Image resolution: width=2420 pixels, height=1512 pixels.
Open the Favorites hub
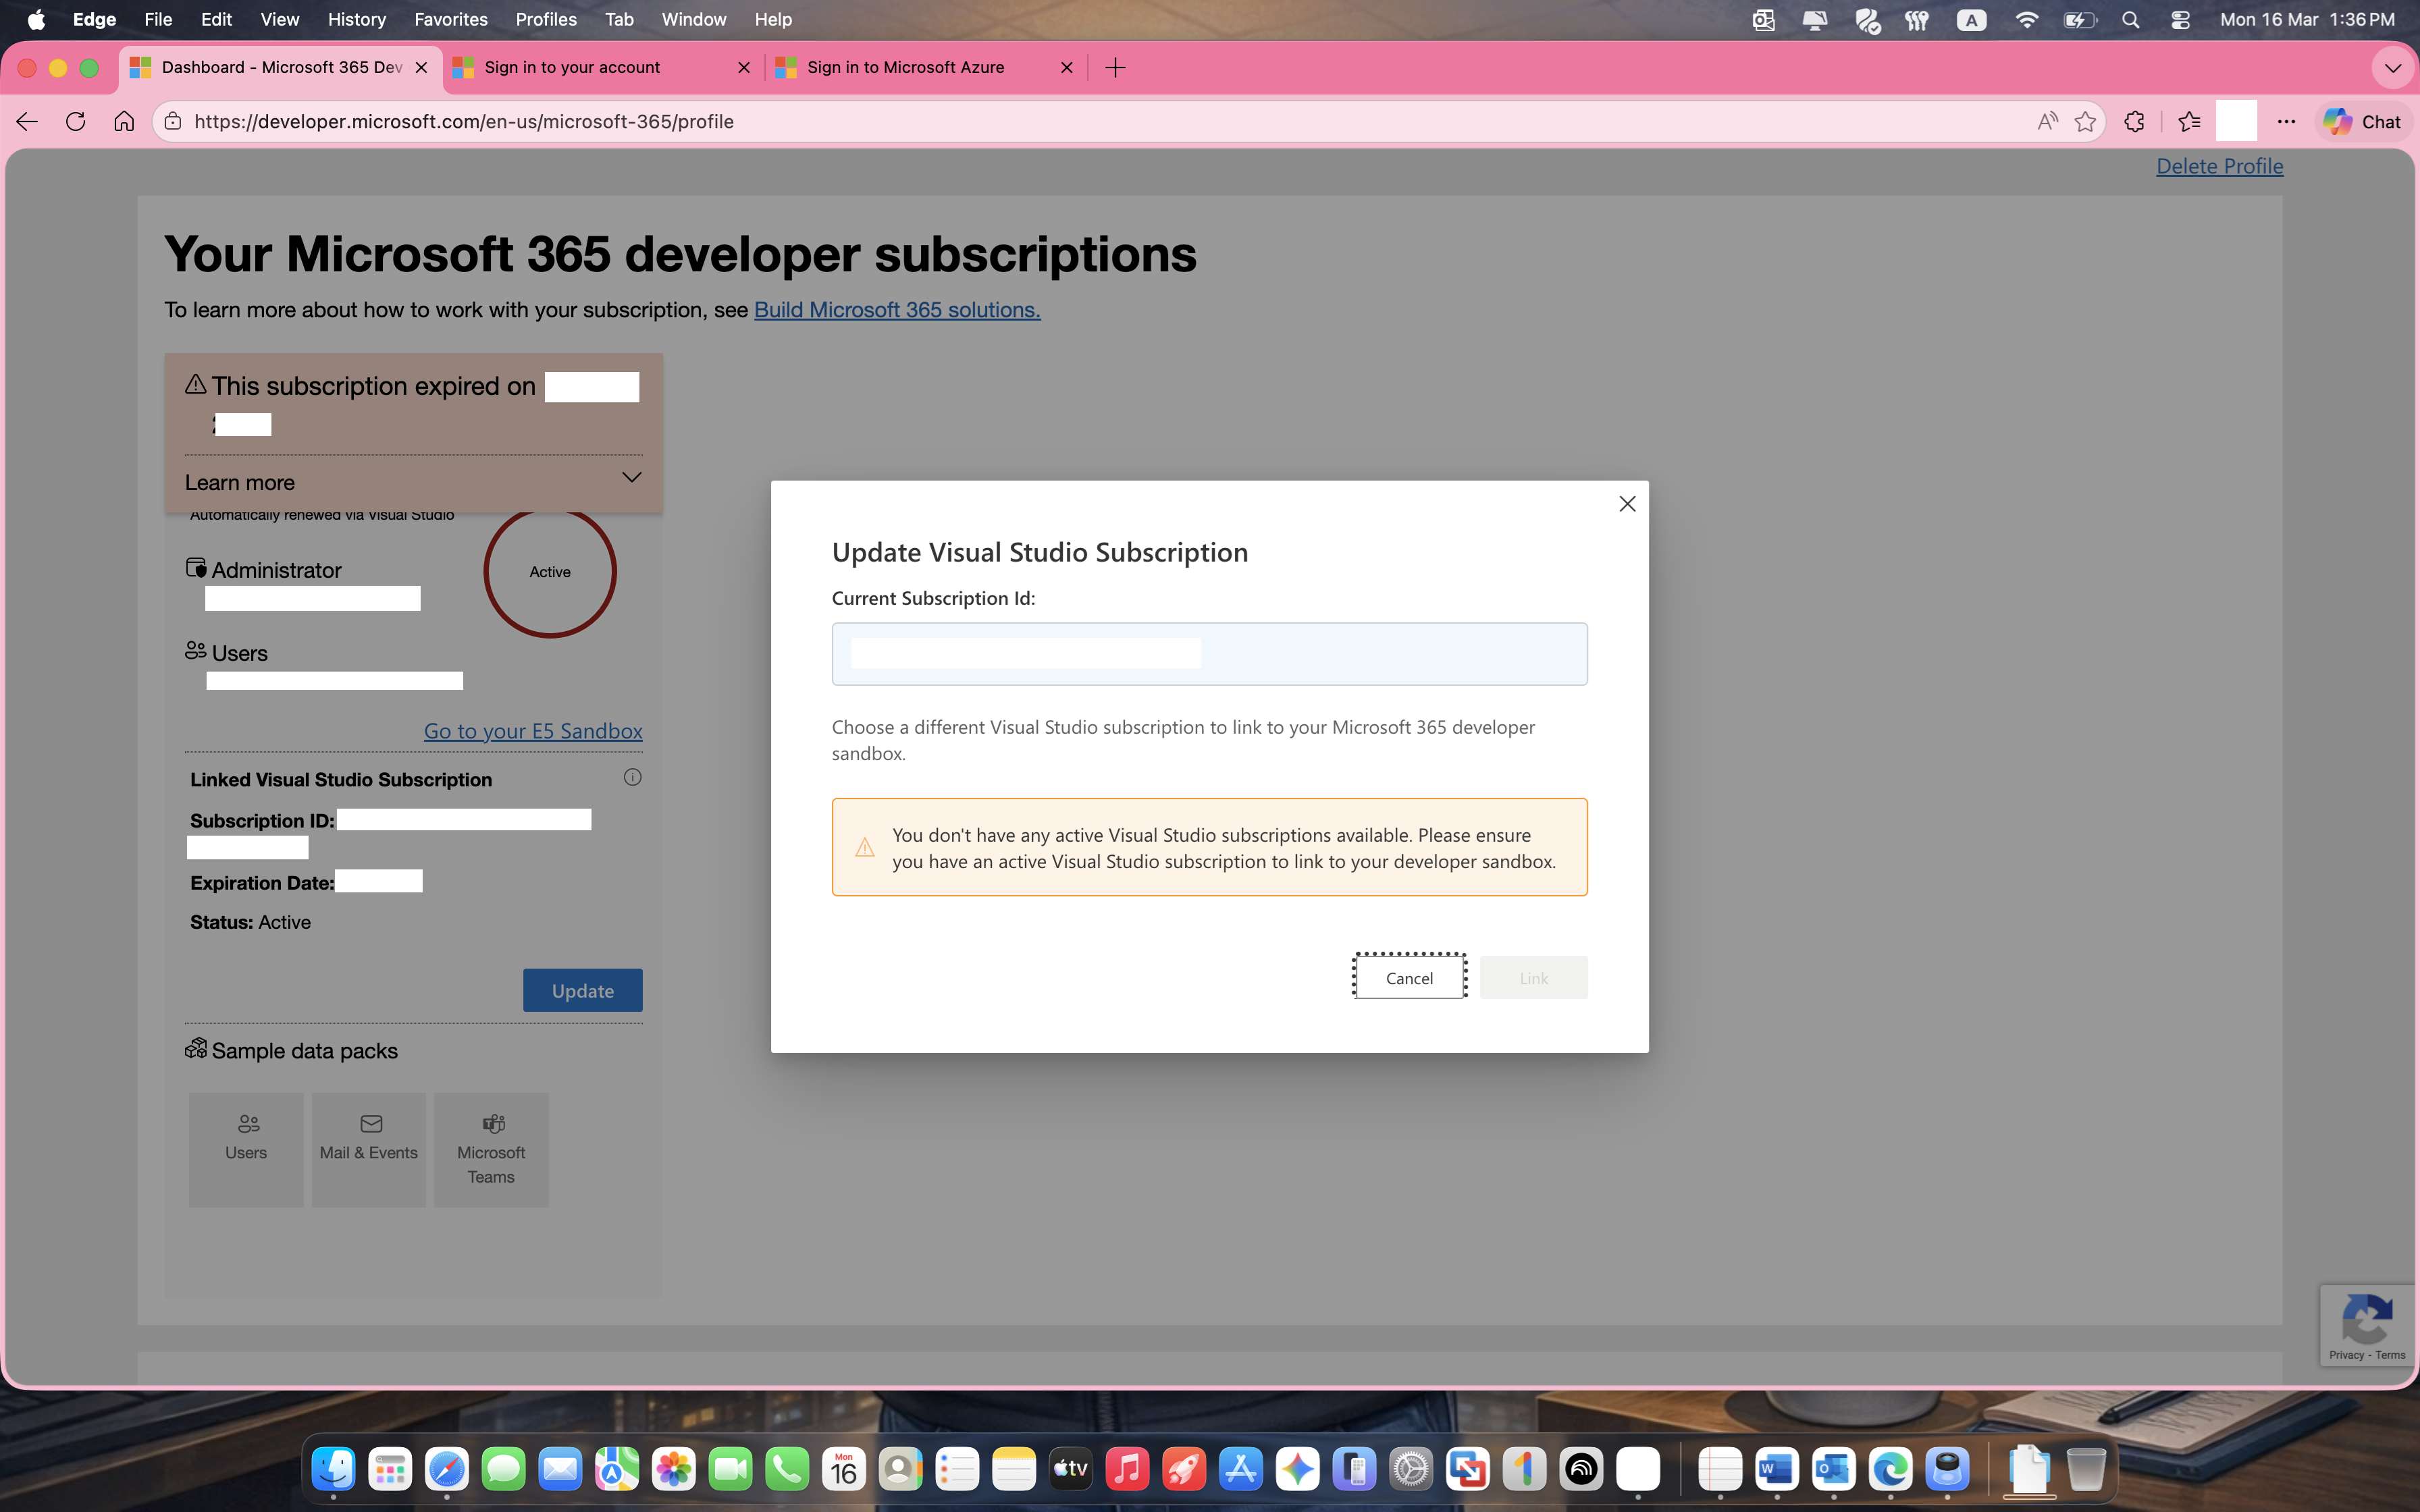[2189, 122]
